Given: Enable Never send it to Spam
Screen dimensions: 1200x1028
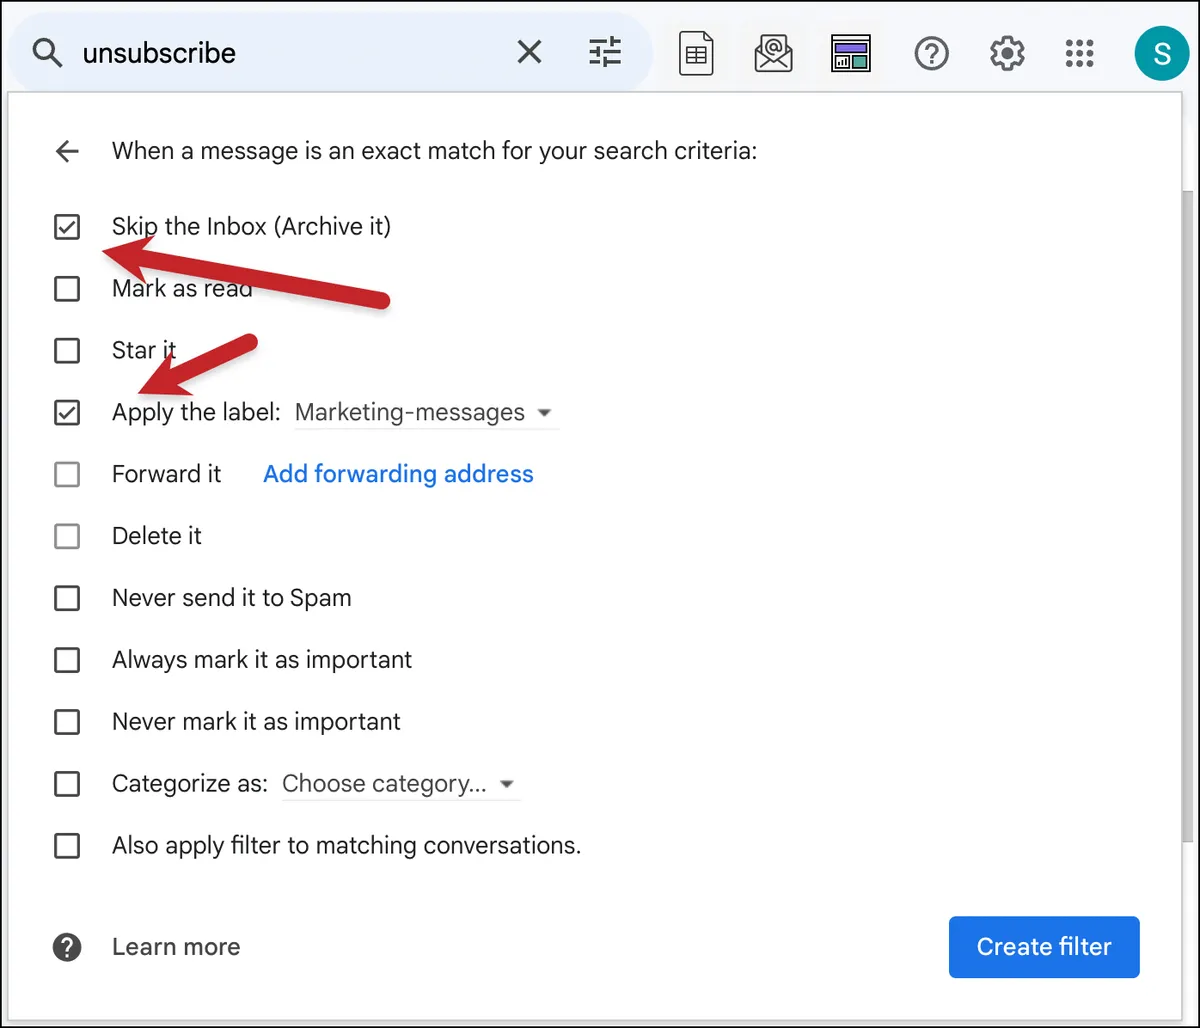Looking at the screenshot, I should 67,598.
